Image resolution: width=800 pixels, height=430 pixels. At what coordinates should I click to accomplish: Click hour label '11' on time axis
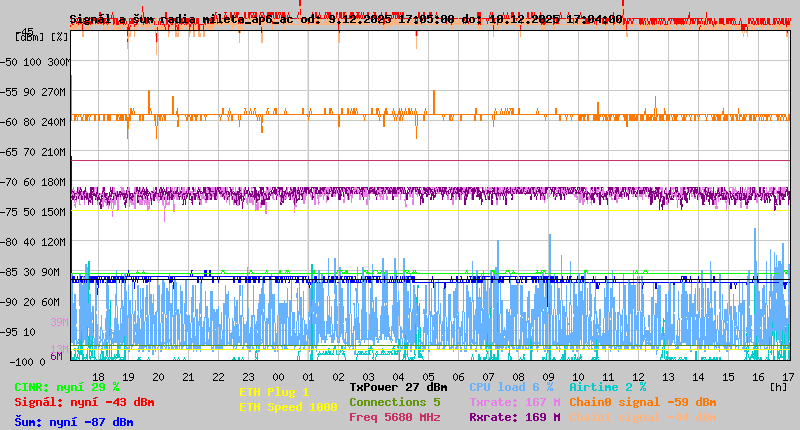[609, 377]
